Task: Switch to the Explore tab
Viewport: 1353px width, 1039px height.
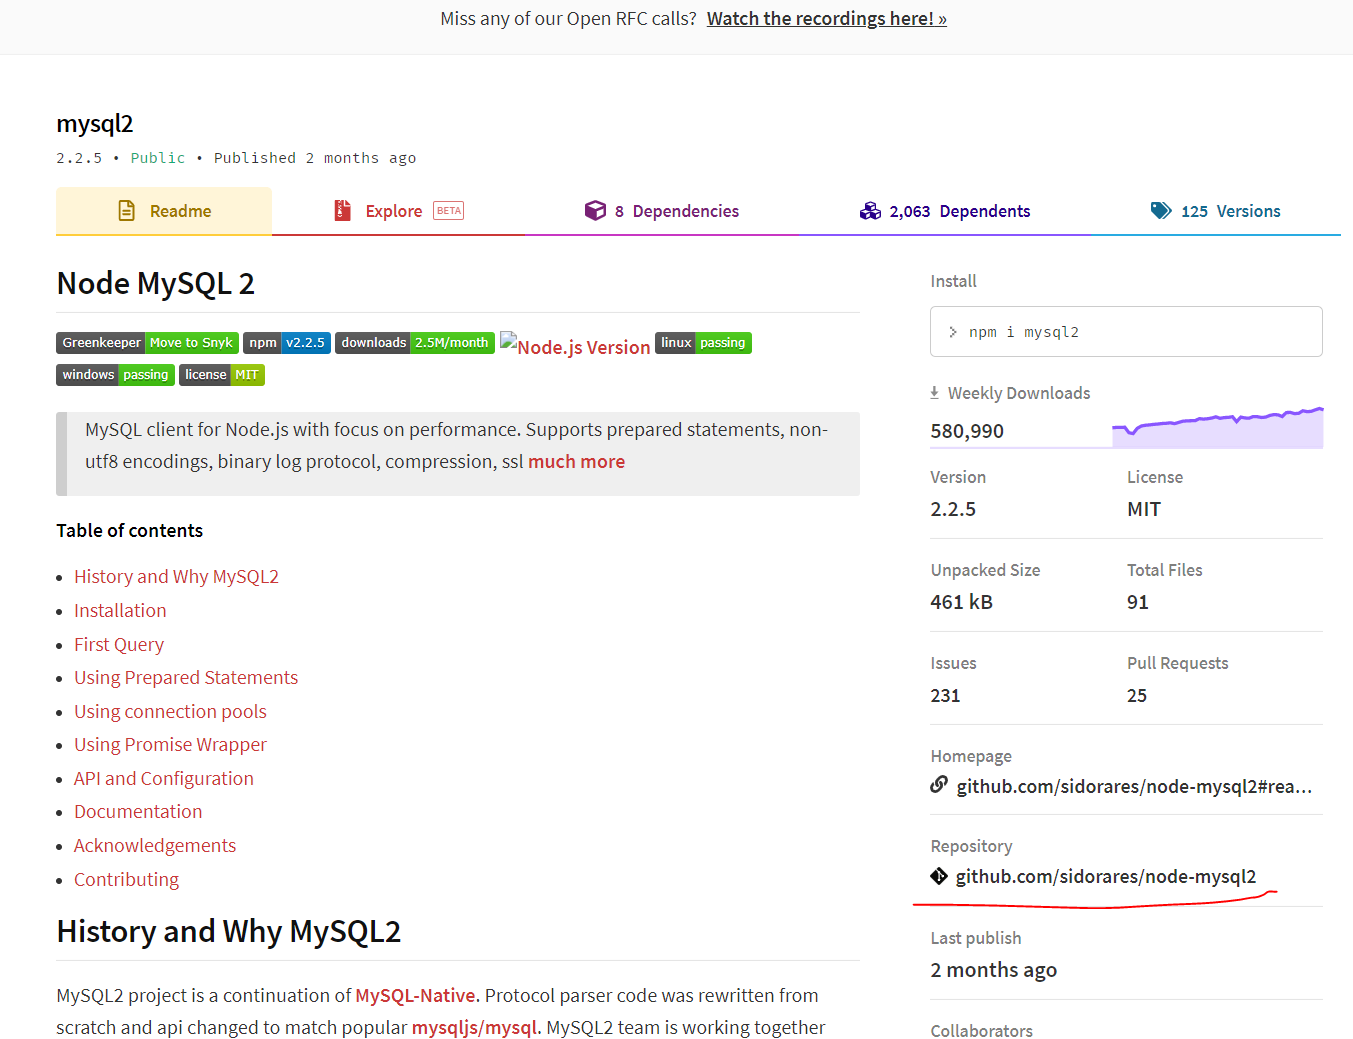Action: pos(398,211)
